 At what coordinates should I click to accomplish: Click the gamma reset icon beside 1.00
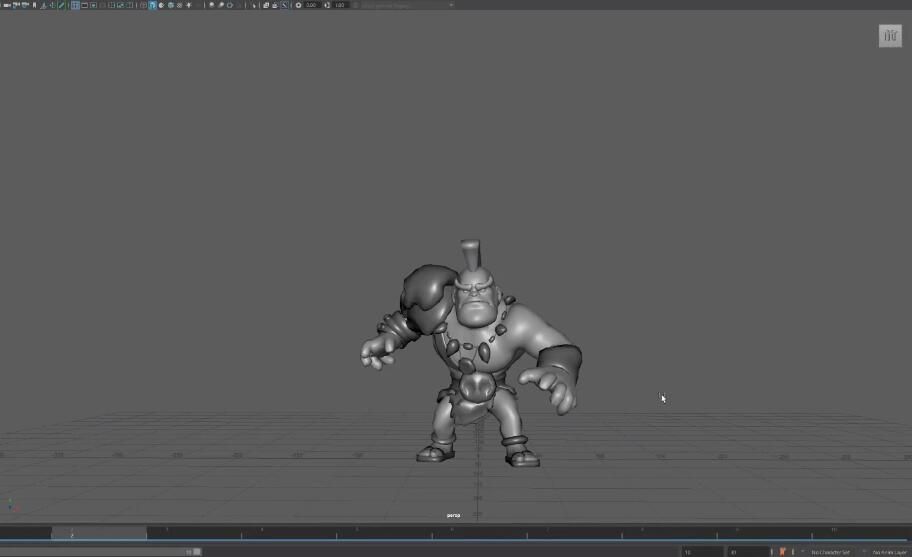327,5
